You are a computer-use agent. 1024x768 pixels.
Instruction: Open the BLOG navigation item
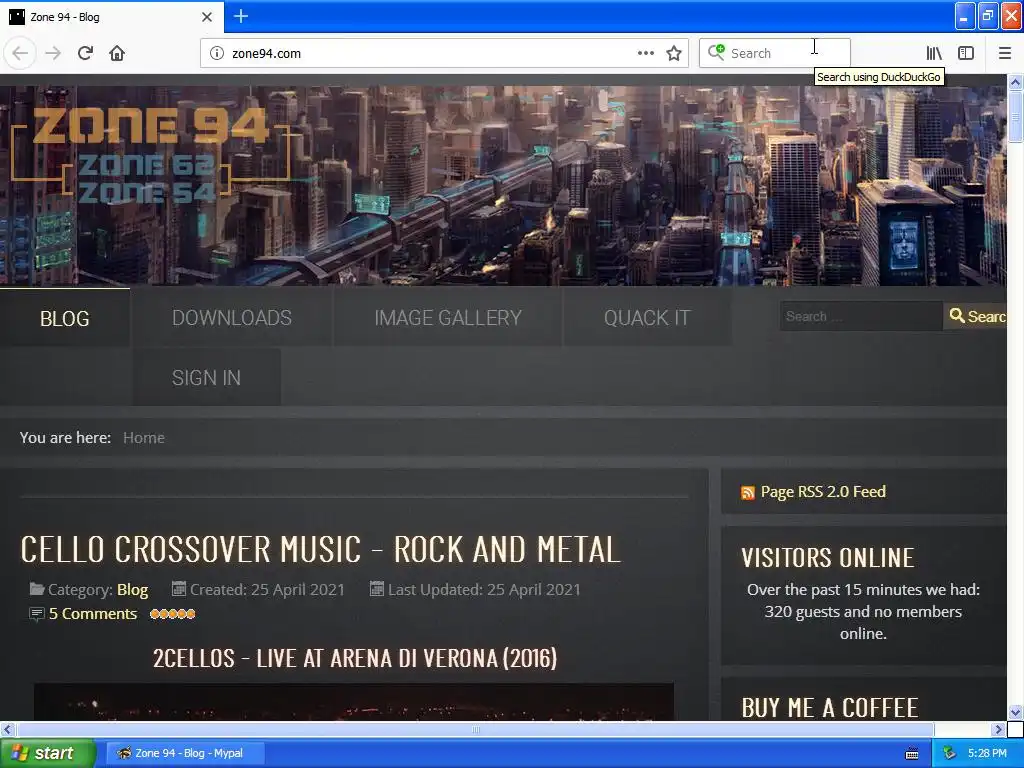[65, 318]
